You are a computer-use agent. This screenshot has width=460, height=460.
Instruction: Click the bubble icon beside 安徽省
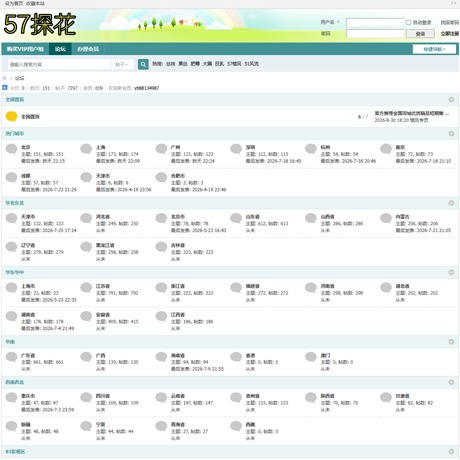(x=86, y=316)
